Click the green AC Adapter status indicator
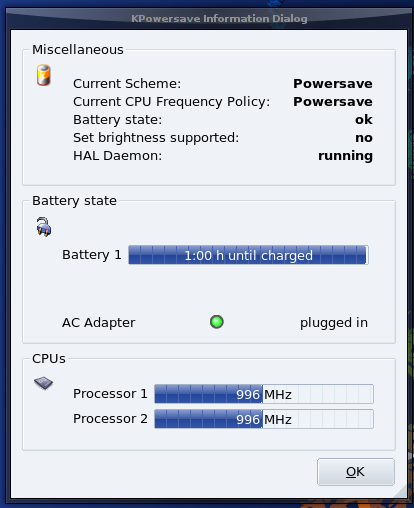Image resolution: width=414 pixels, height=508 pixels. [x=217, y=322]
